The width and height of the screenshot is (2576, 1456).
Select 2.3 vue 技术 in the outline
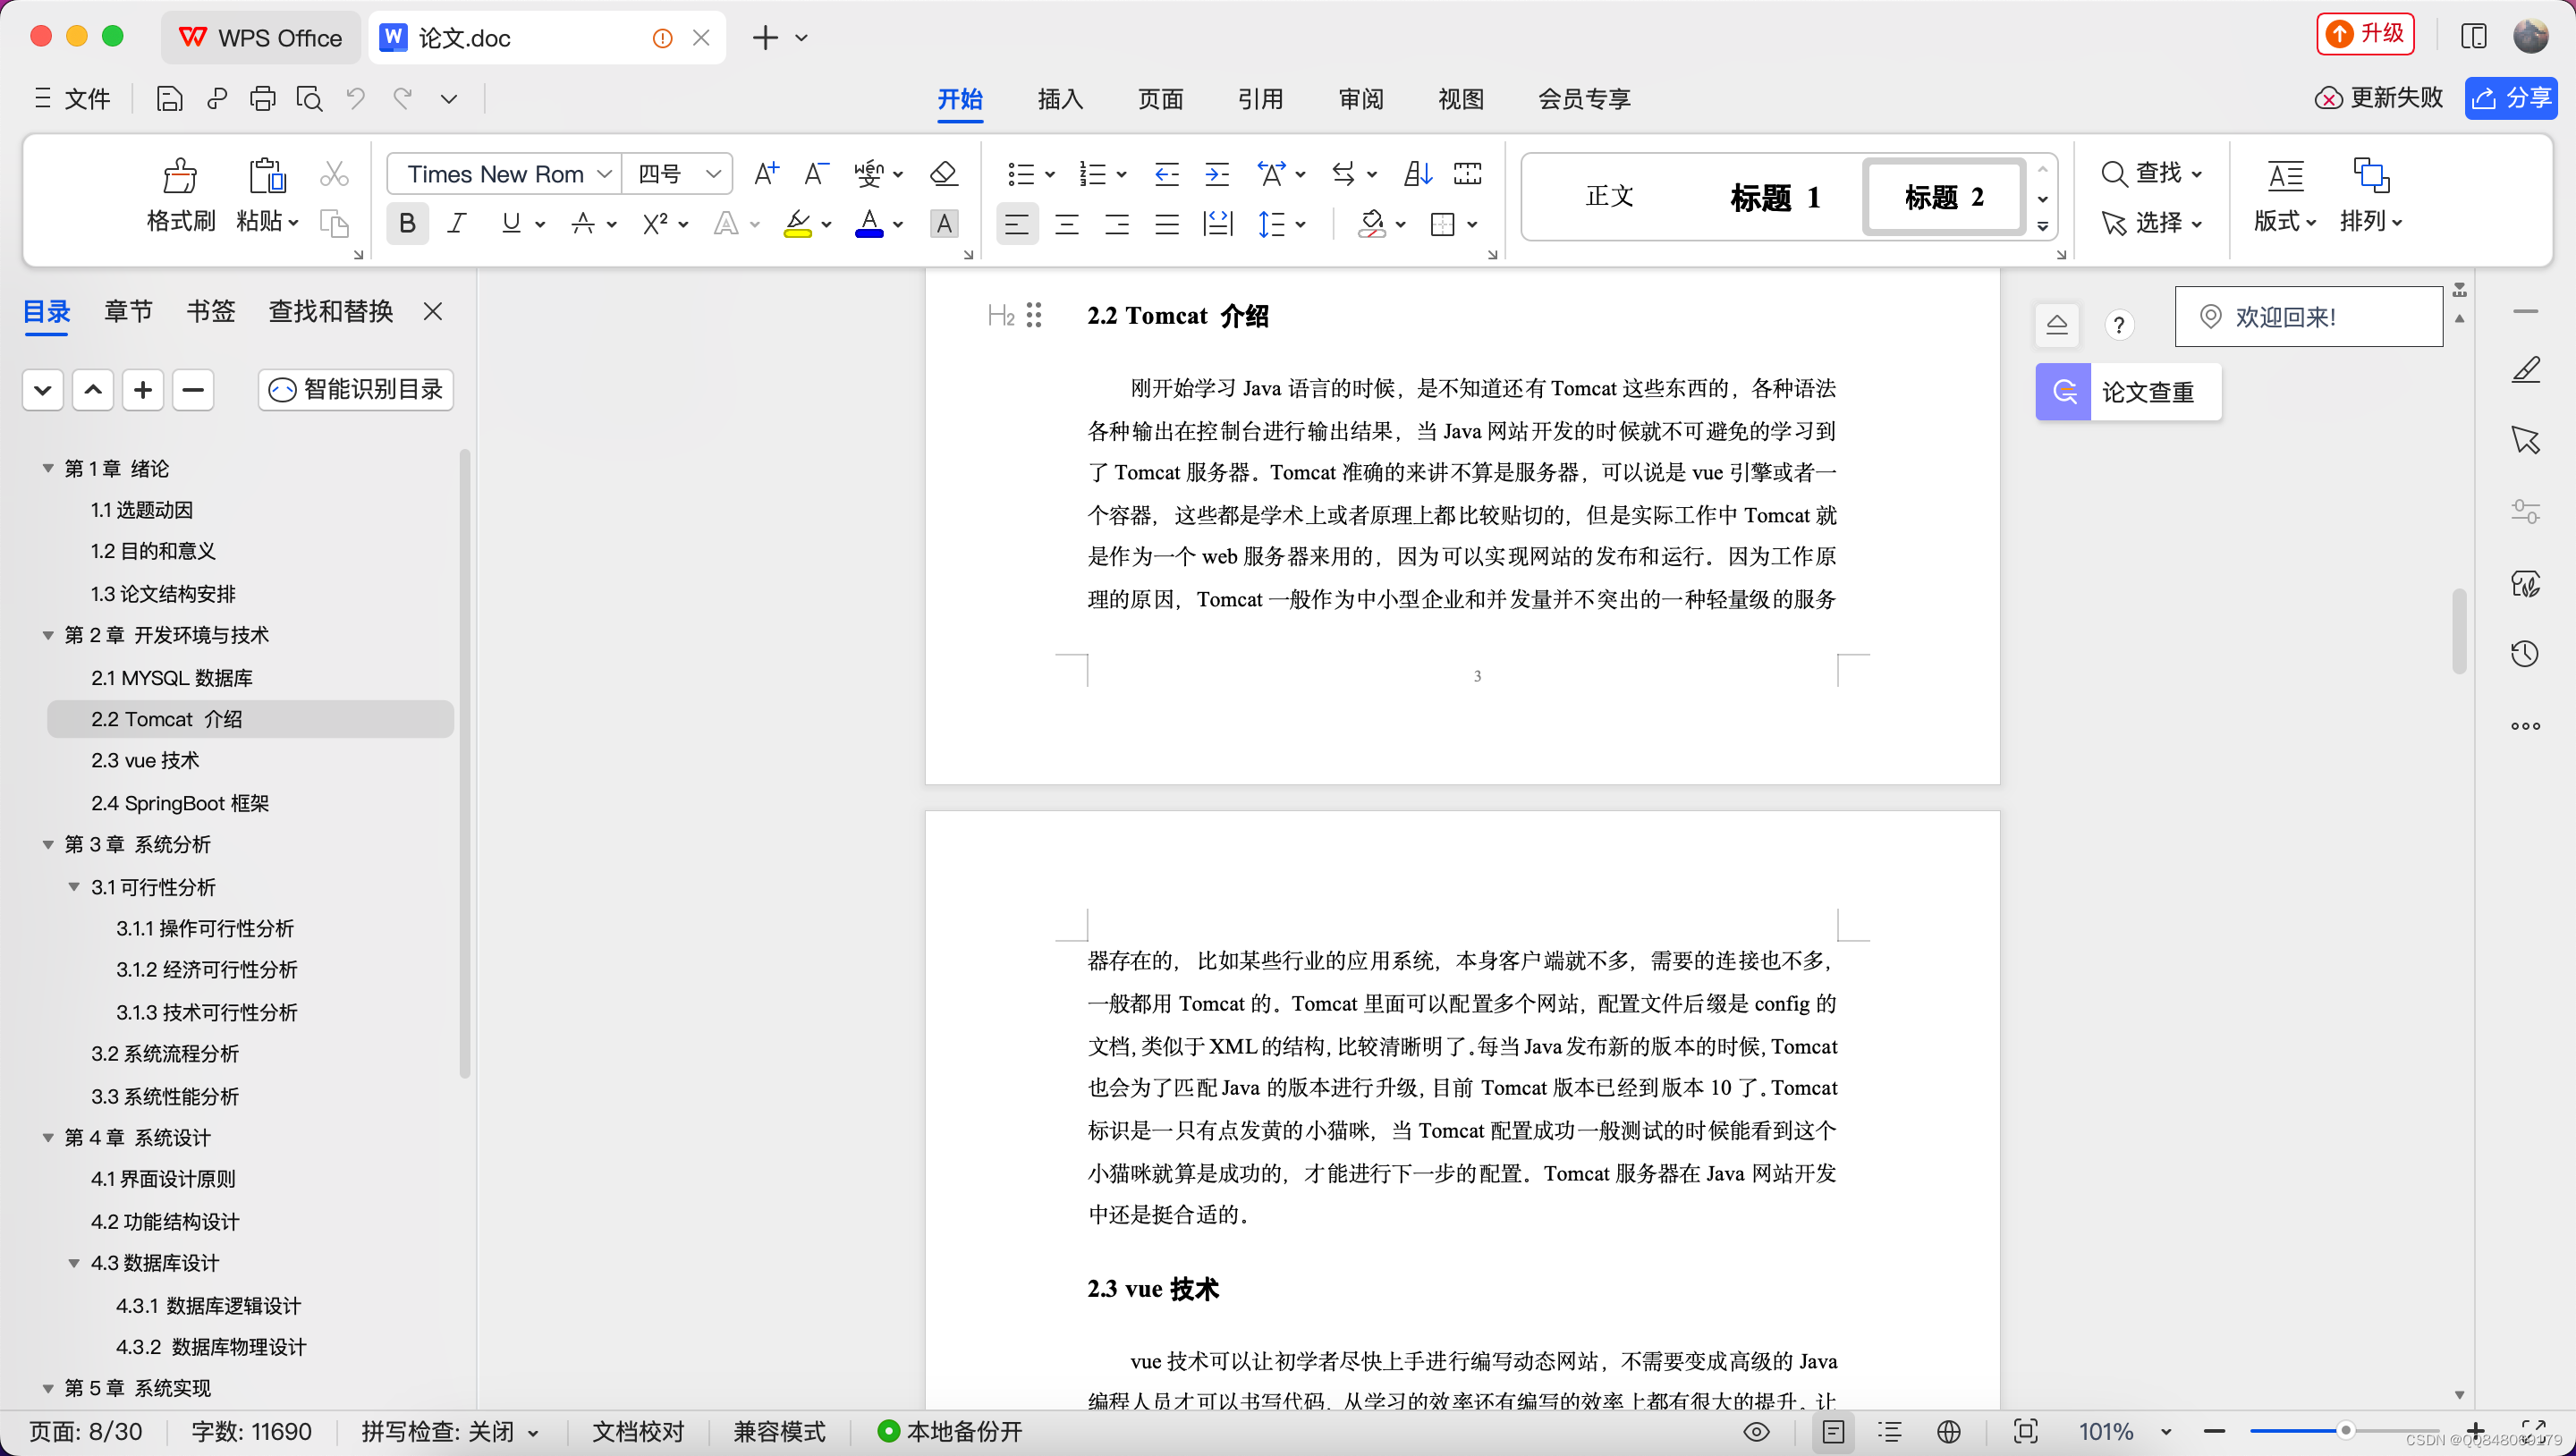coord(146,761)
